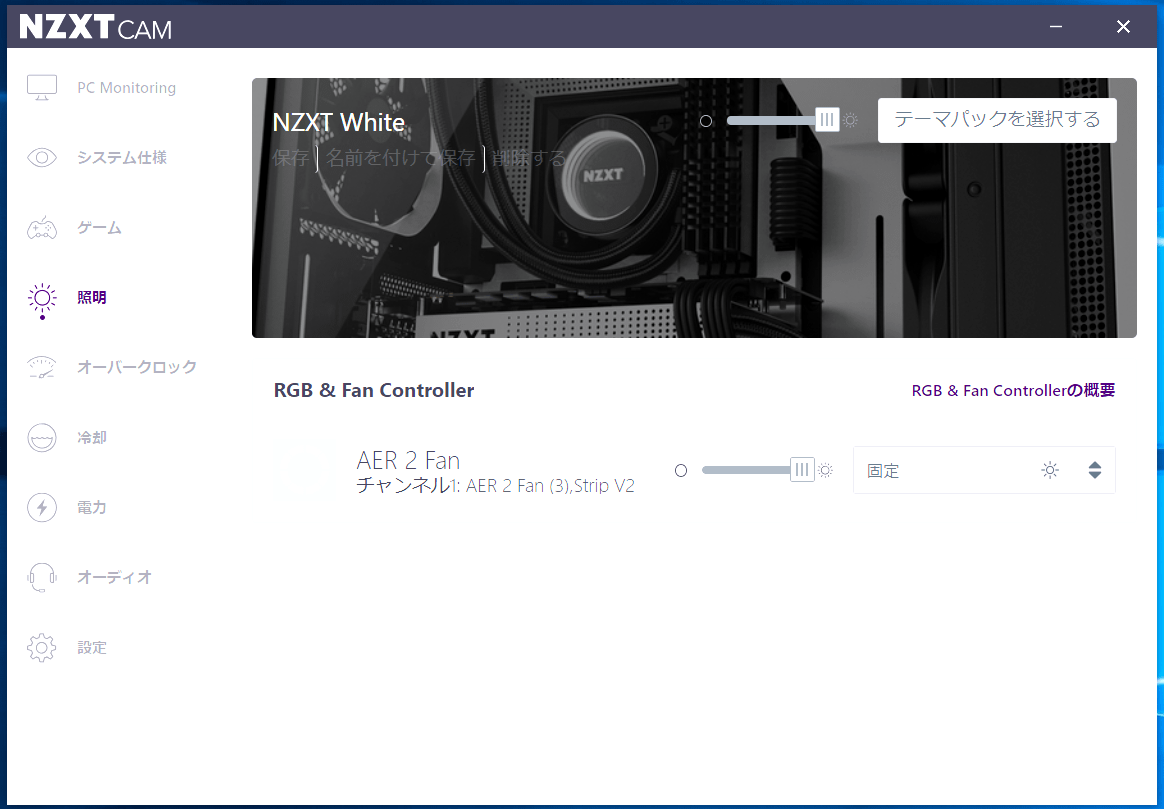
Task: Click the RGB & Fan Controller heading
Action: point(373,390)
